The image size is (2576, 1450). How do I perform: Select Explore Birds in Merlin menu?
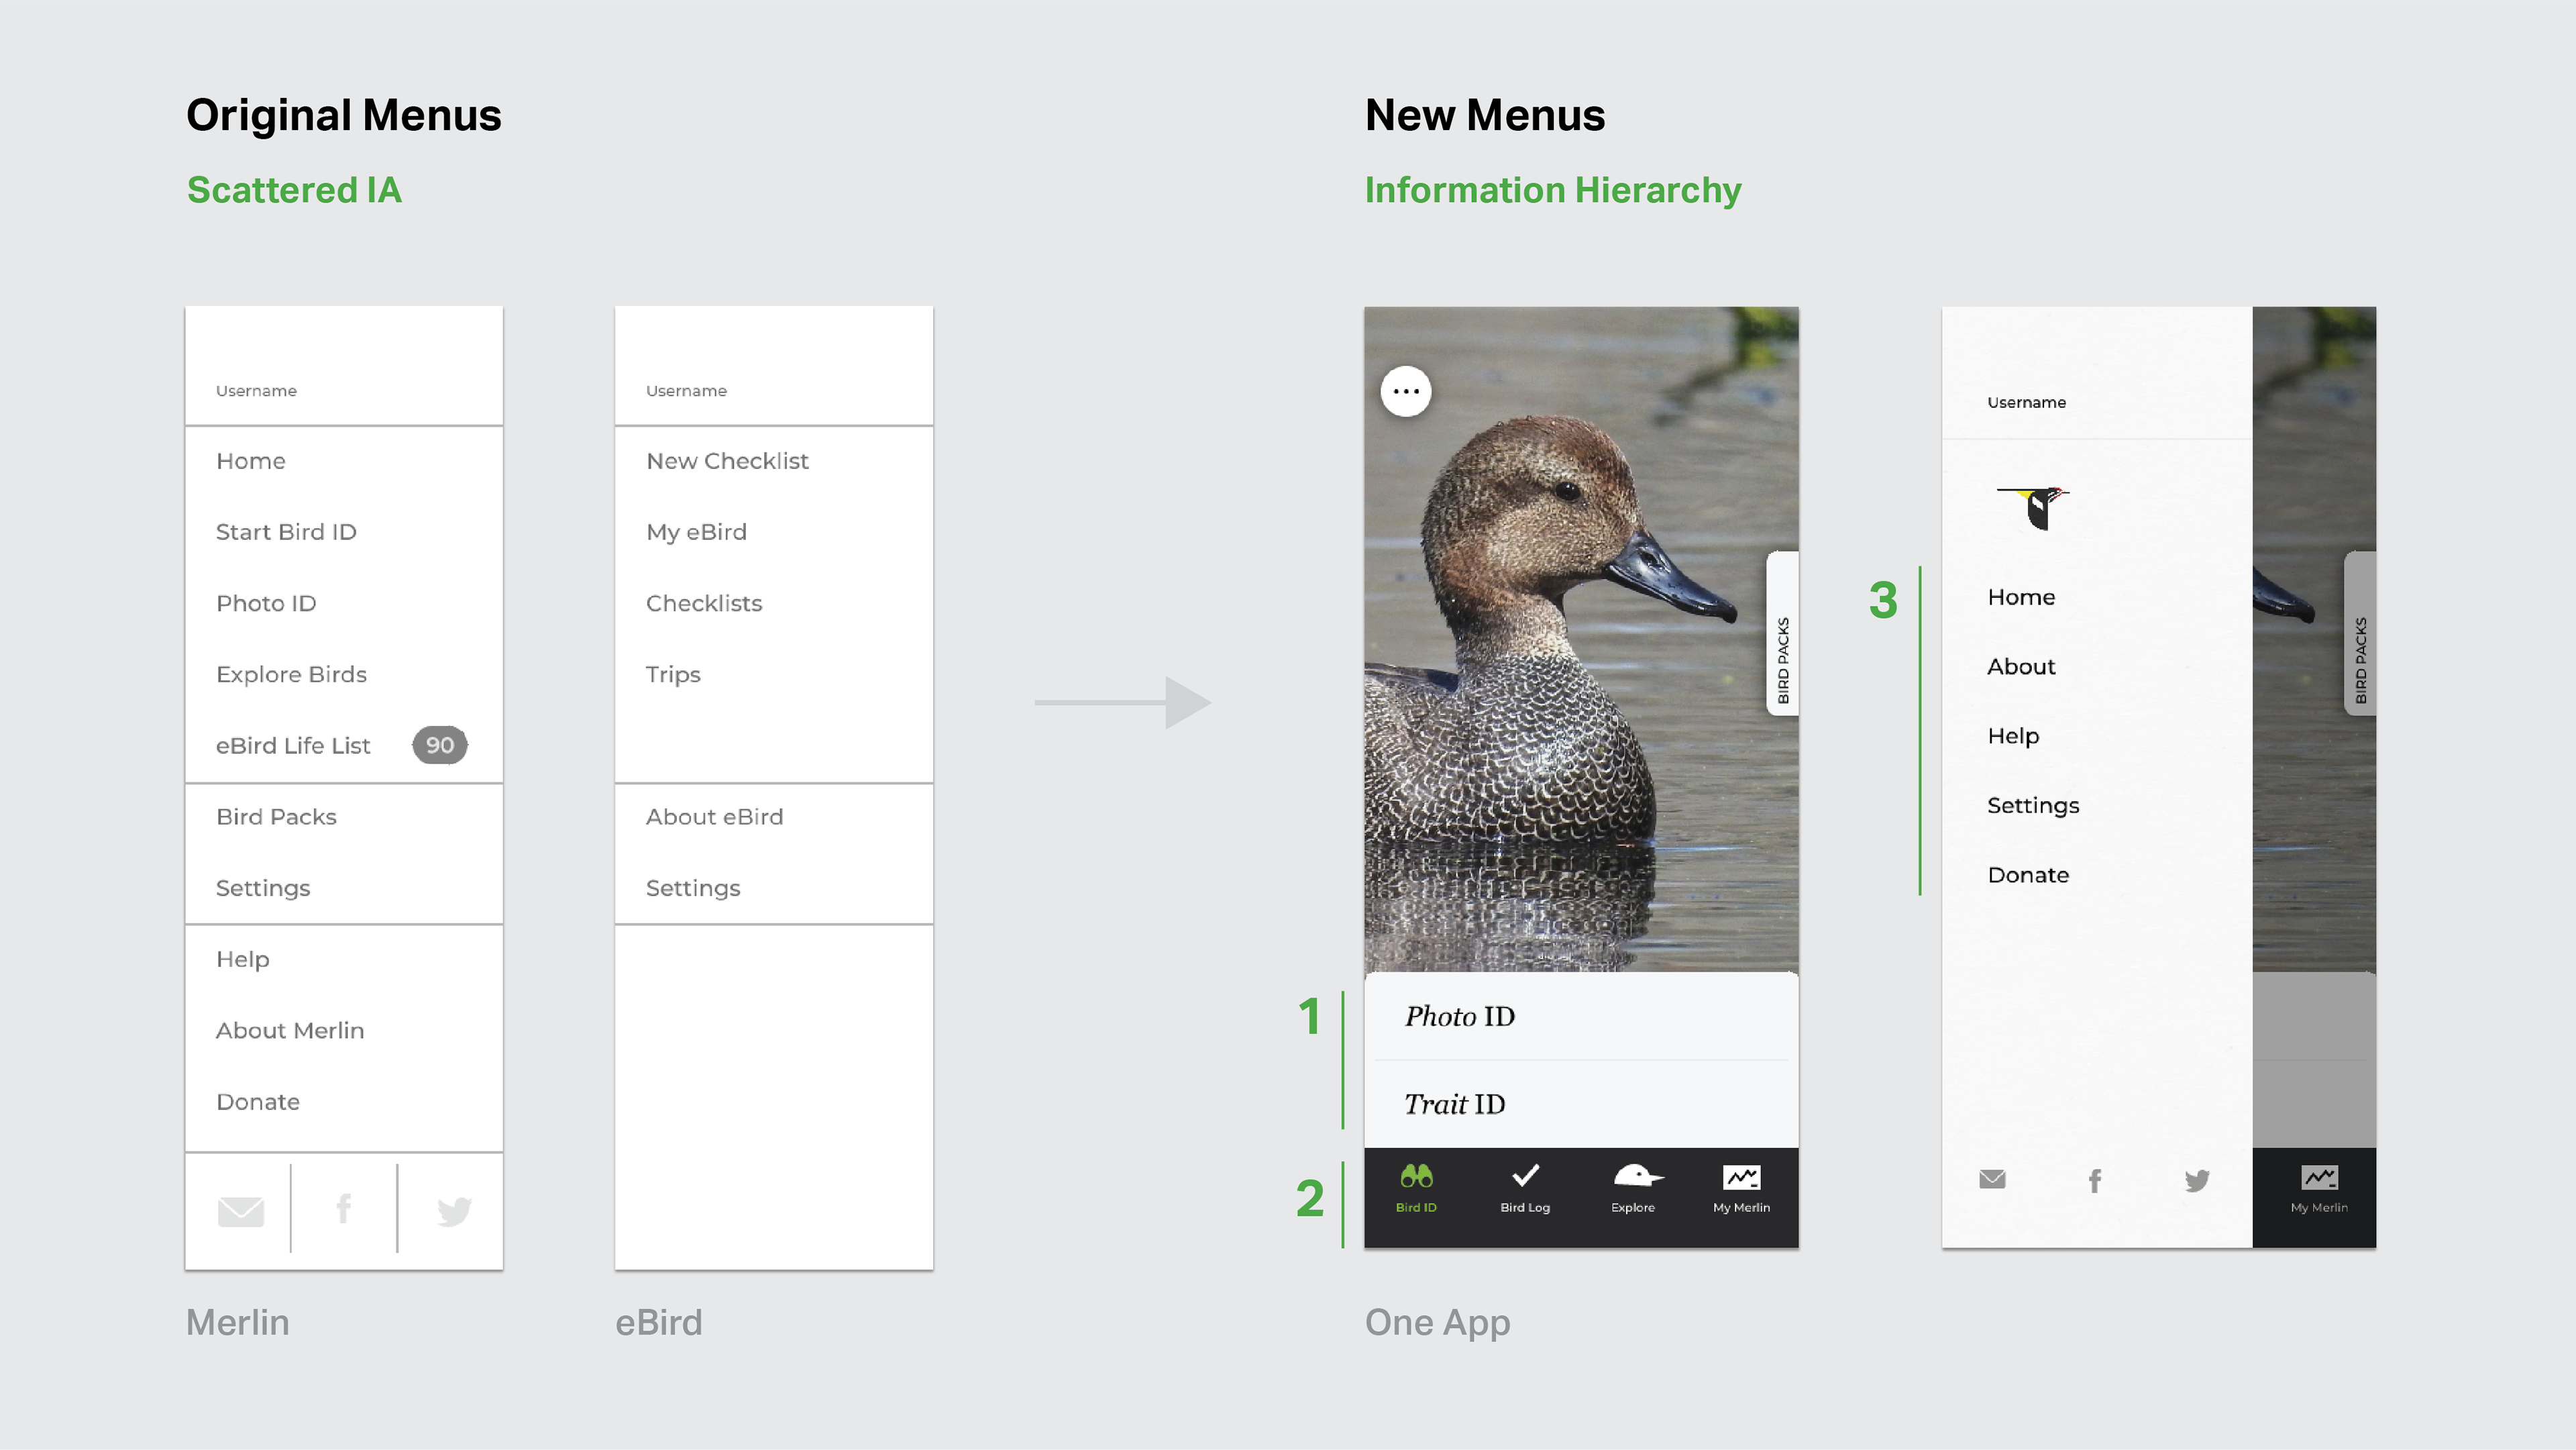point(291,674)
